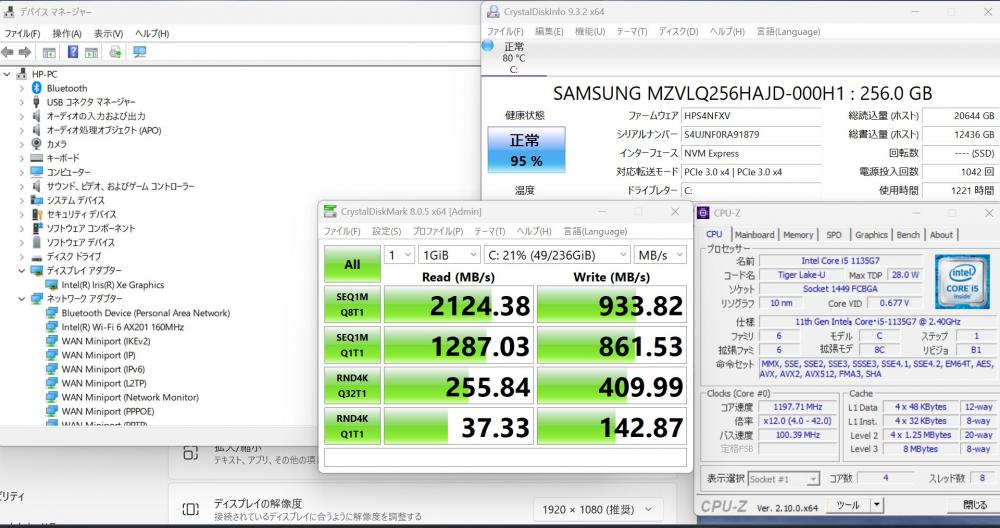
Task: Open the test count dropdown in CrystalDiskMark
Action: (399, 255)
